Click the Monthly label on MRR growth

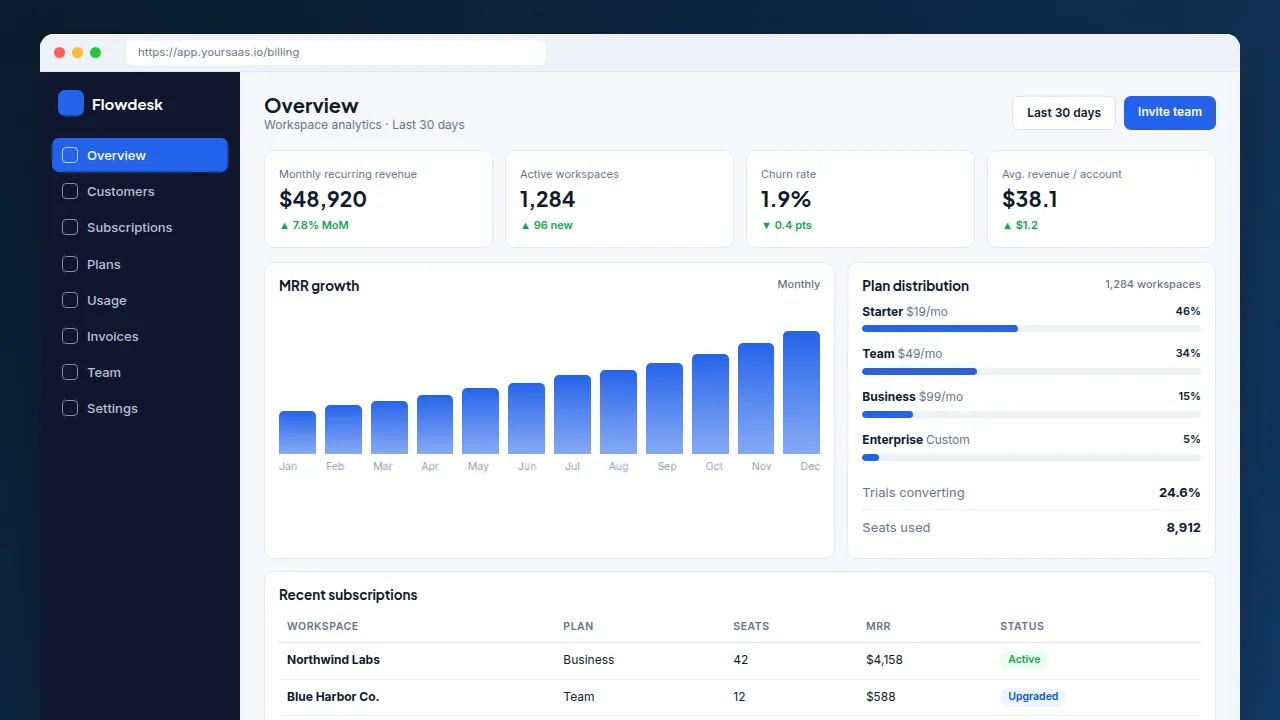pyautogui.click(x=799, y=285)
